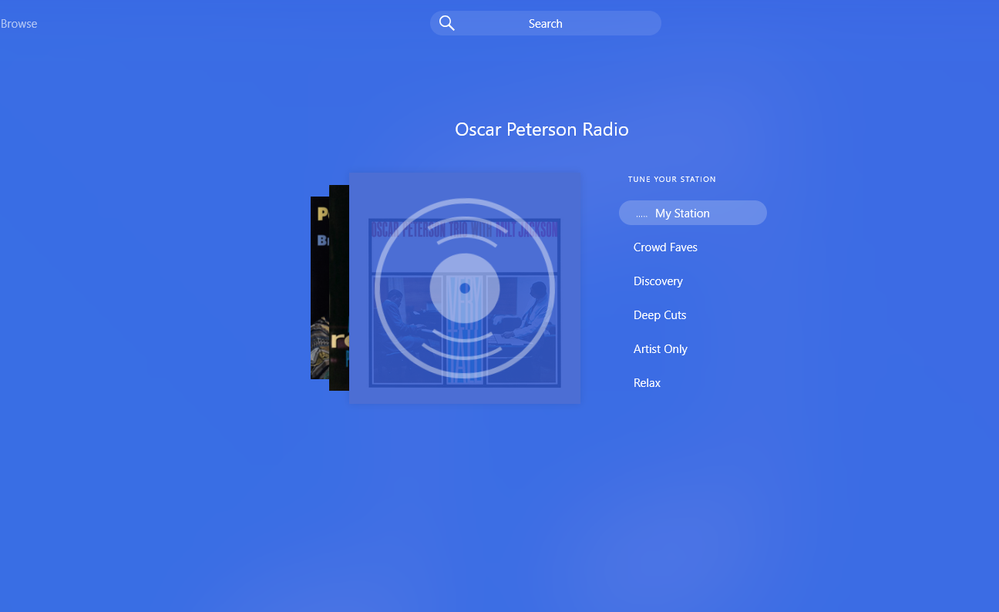Click the TUNE YOUR STATION heading

(672, 179)
